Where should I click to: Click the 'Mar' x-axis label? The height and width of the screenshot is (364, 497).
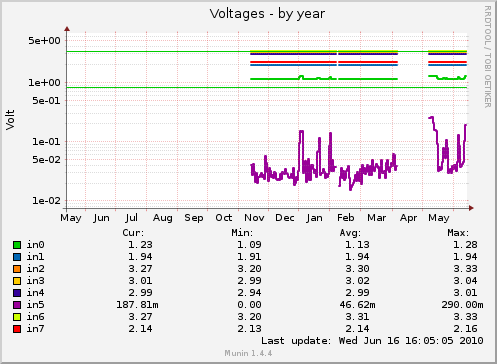(377, 218)
